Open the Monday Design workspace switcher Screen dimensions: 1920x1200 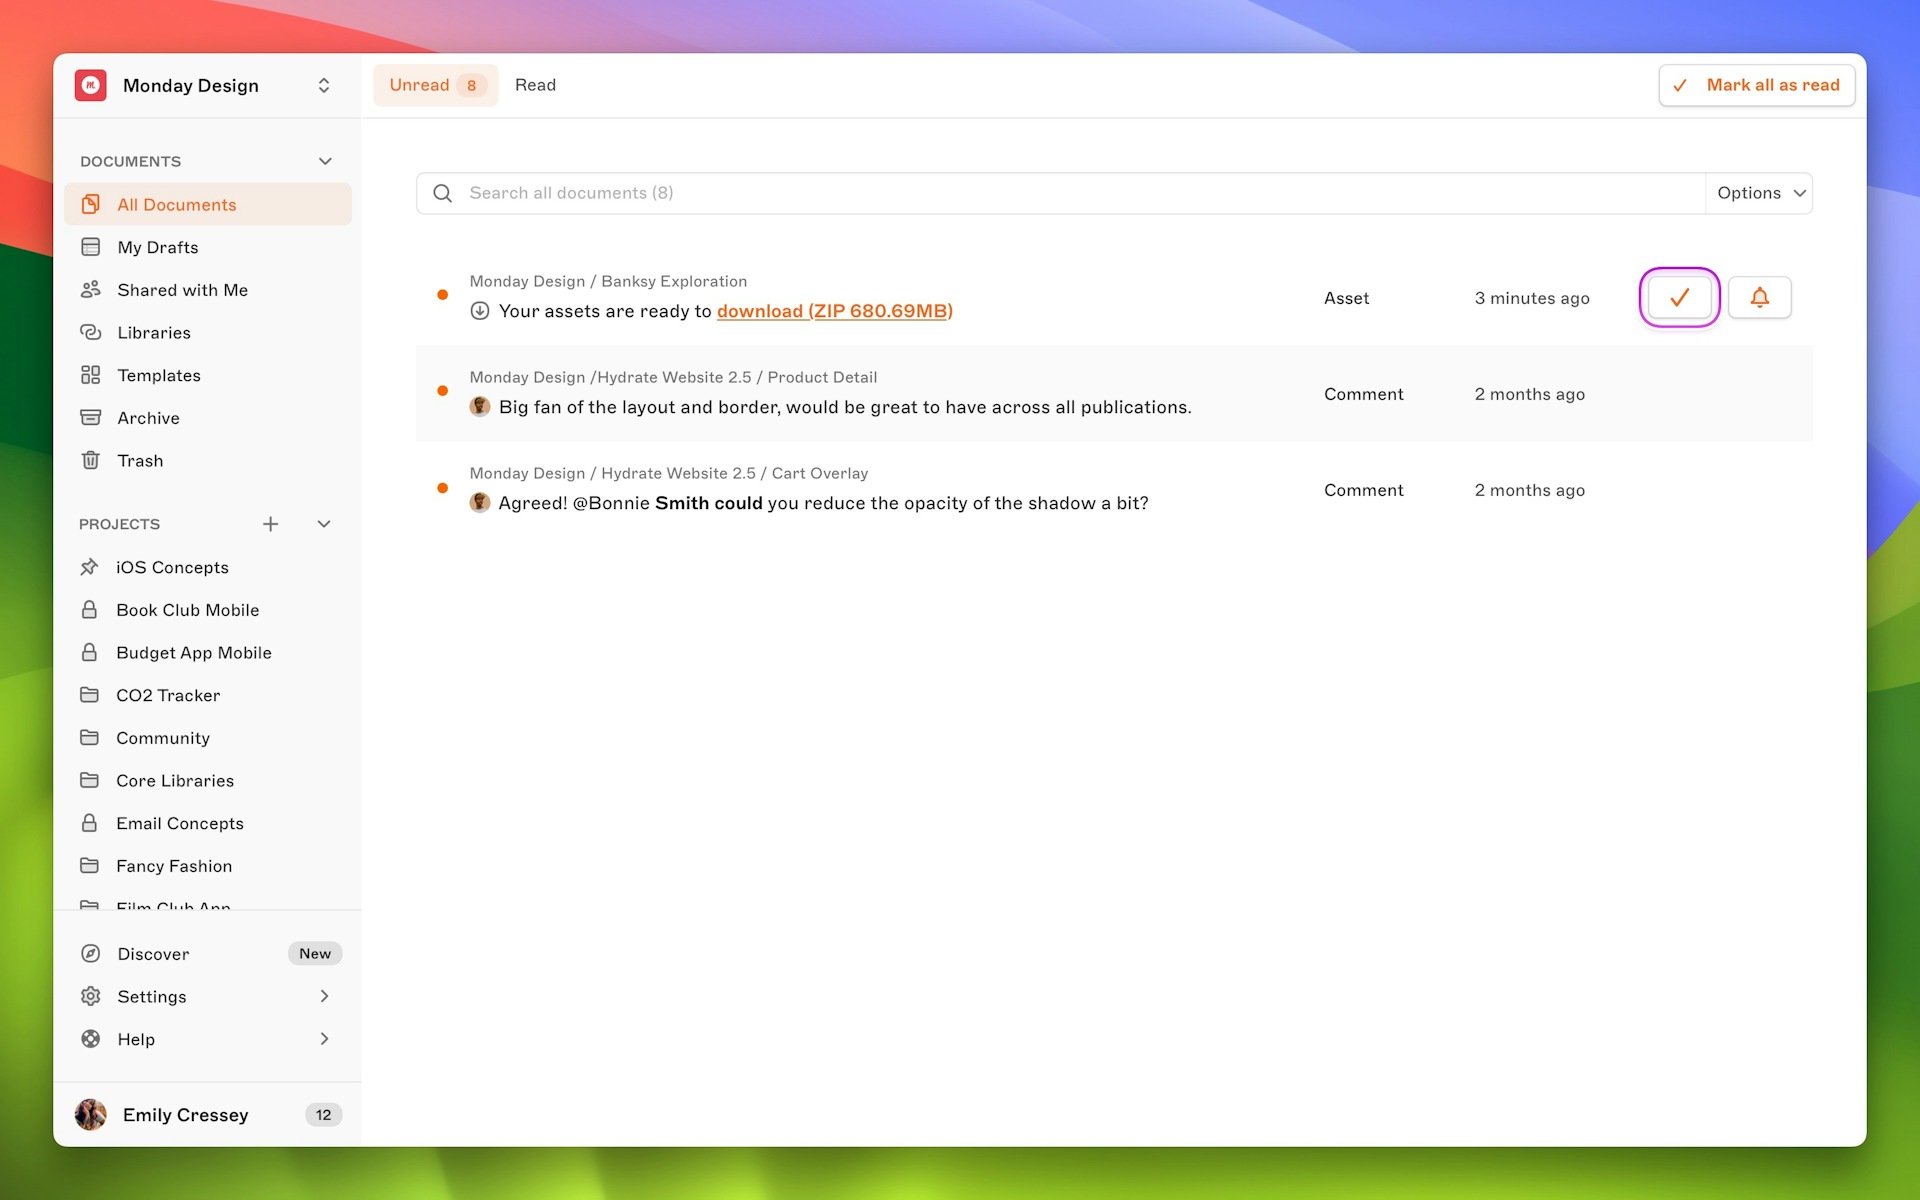323,85
